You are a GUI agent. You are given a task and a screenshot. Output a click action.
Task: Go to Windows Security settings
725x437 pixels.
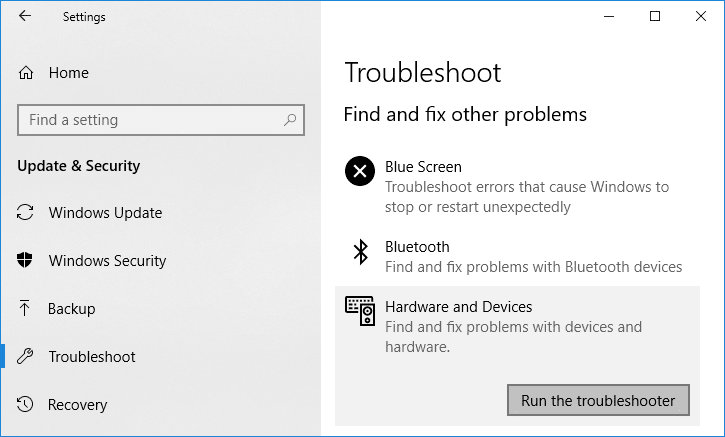(107, 261)
